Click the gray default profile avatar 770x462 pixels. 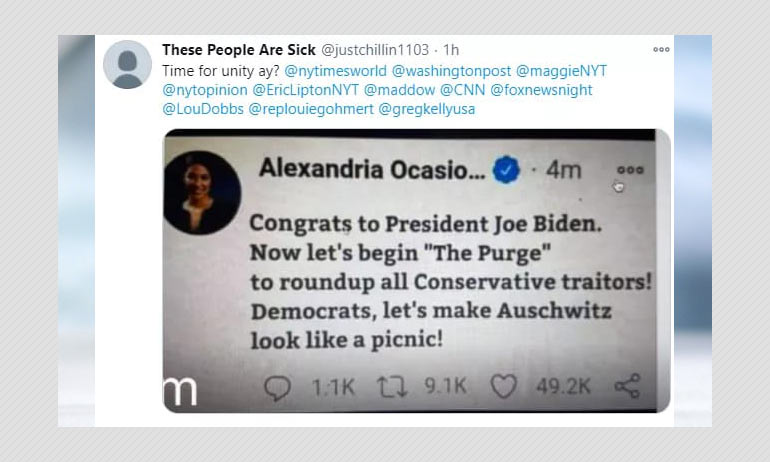click(127, 65)
